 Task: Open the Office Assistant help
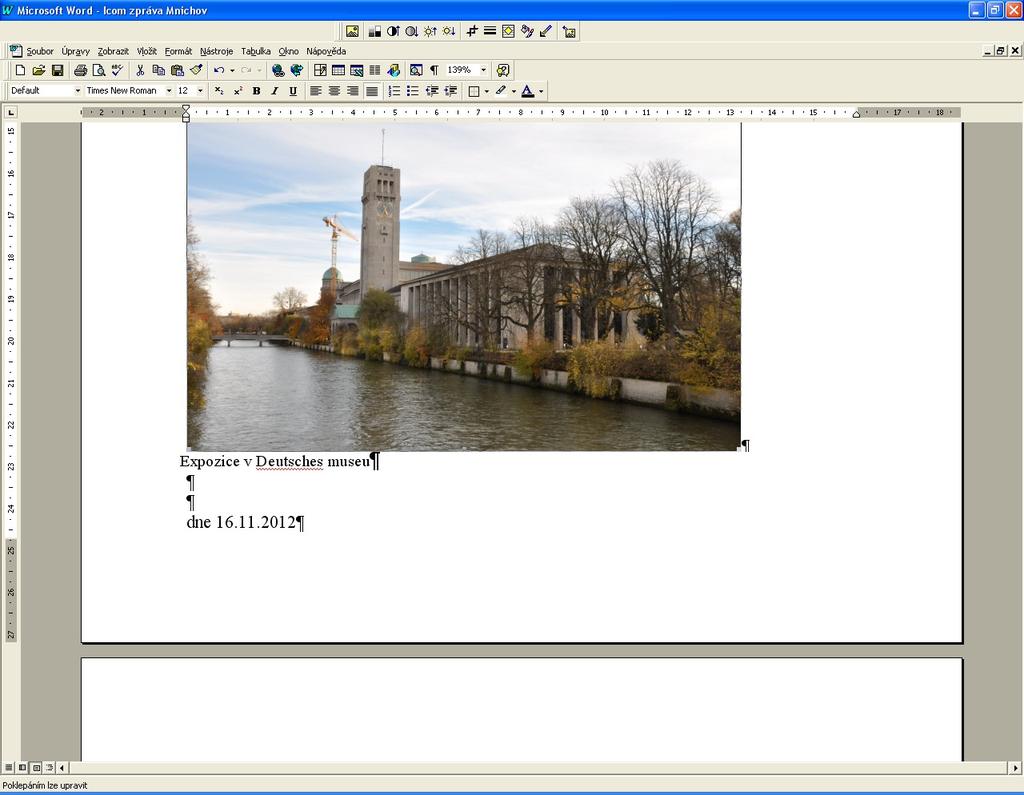503,70
